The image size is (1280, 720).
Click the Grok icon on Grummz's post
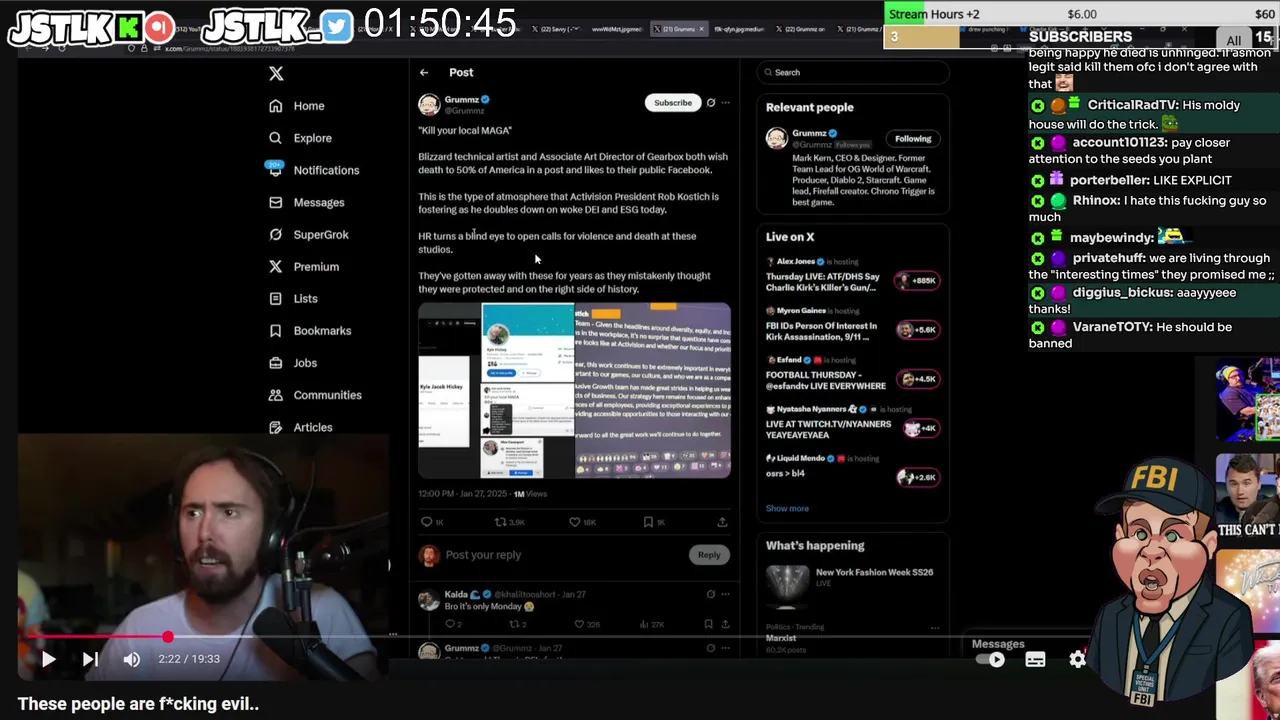click(x=711, y=102)
